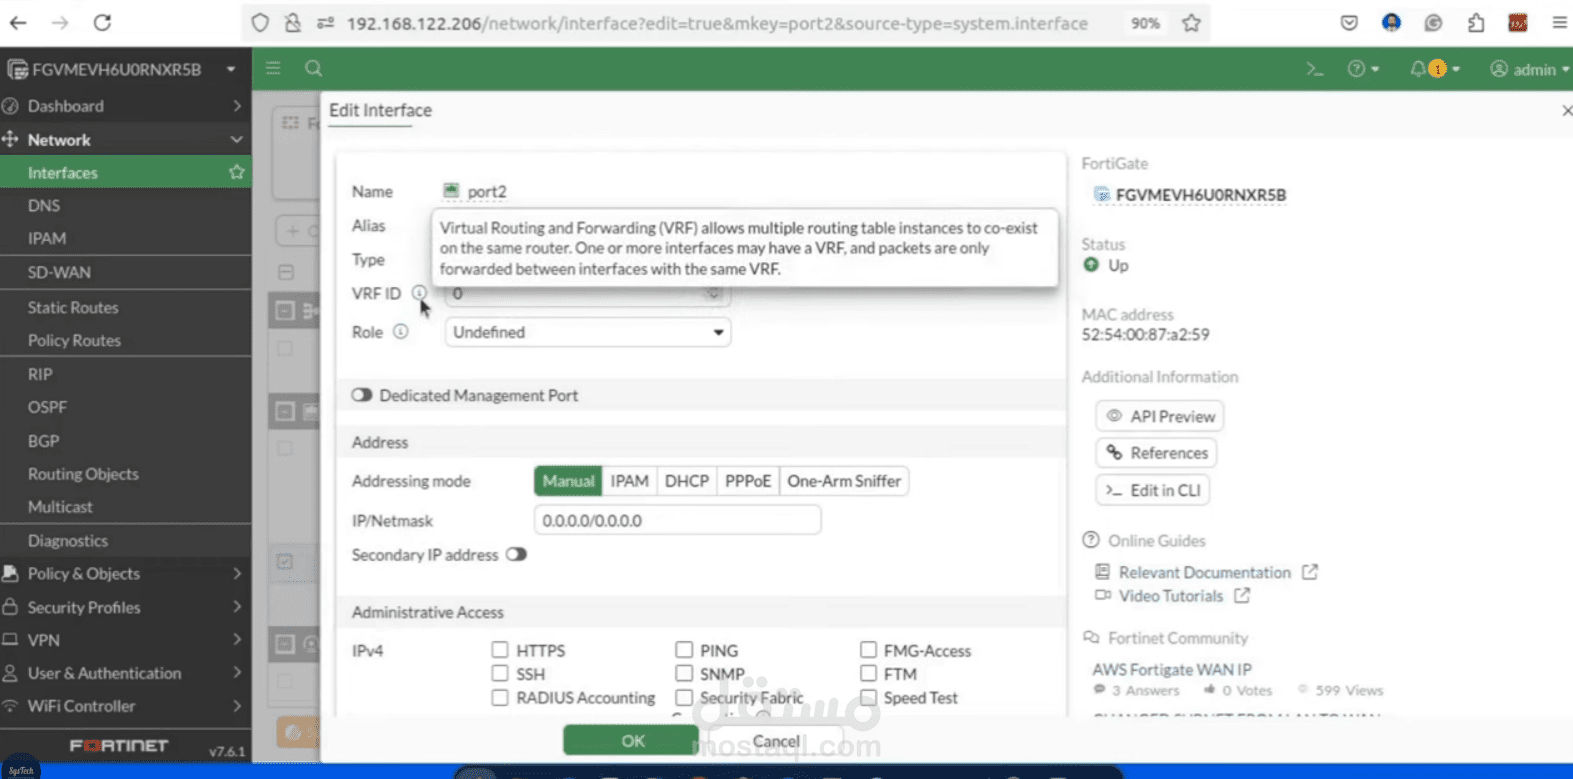
Task: Check the Security Fabric checkbox
Action: [x=684, y=698]
